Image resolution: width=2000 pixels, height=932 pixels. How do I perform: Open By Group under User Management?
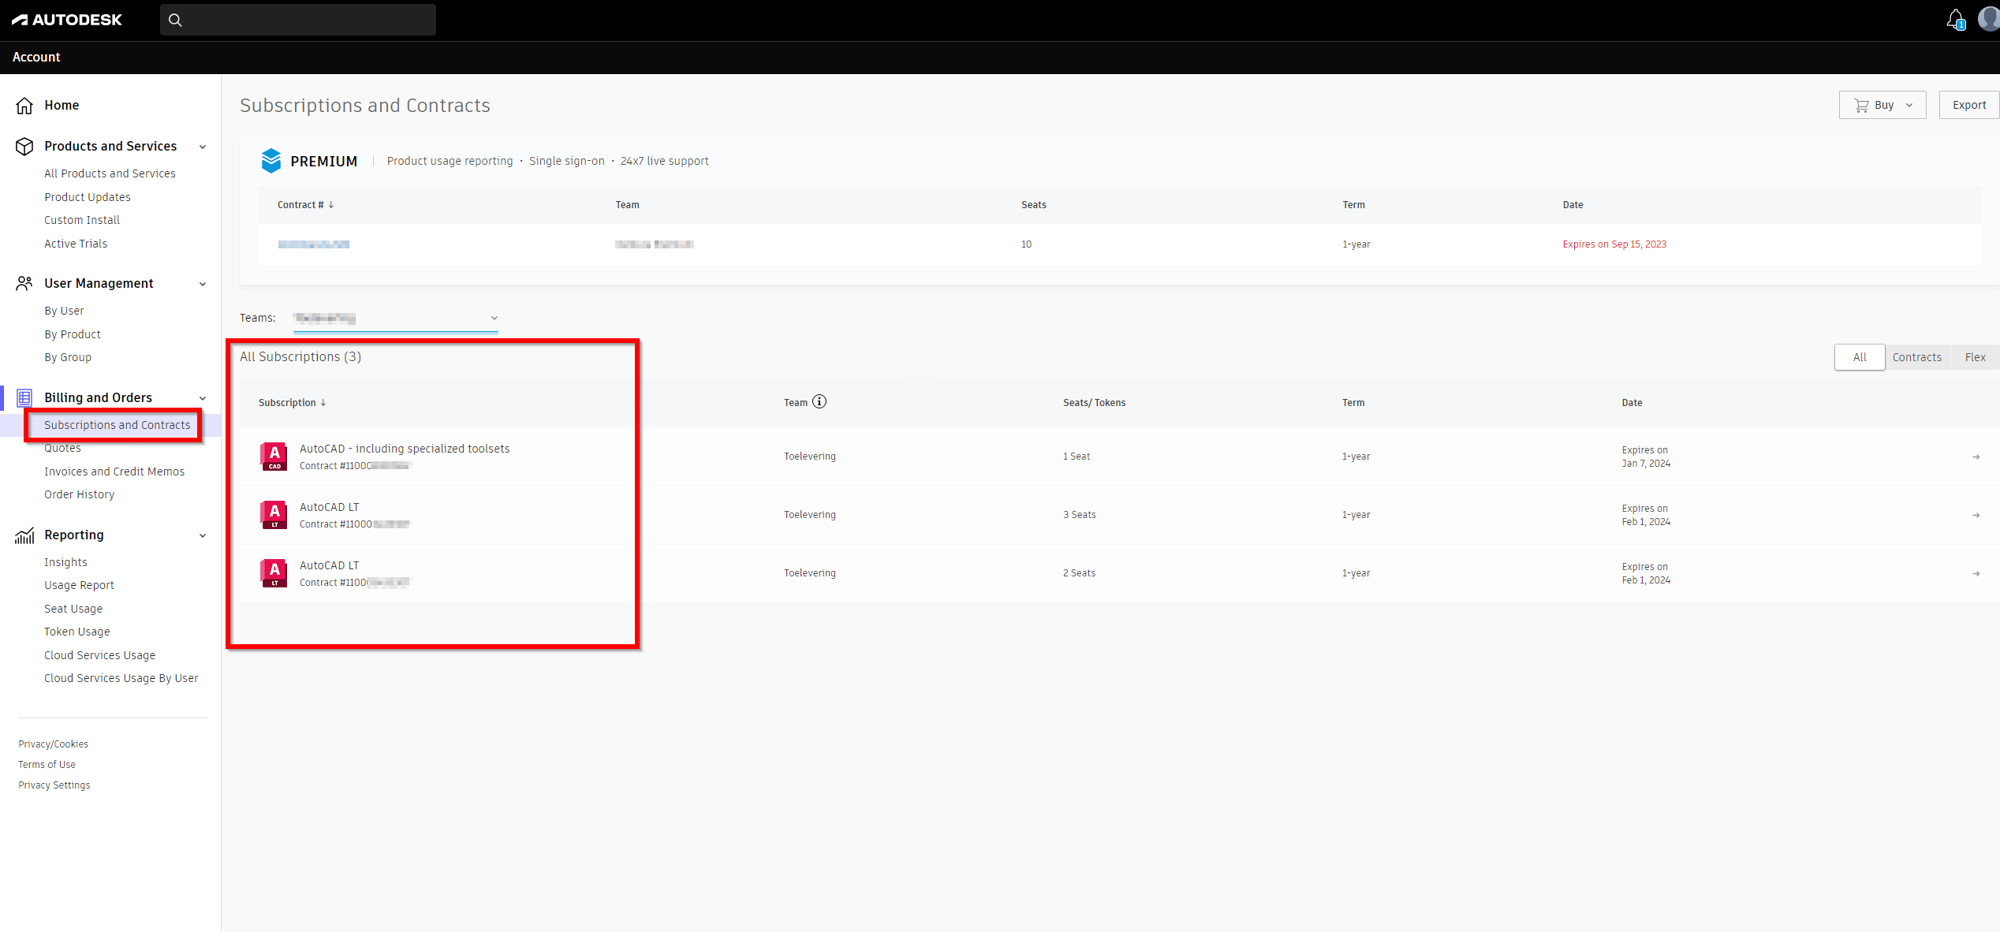click(68, 357)
